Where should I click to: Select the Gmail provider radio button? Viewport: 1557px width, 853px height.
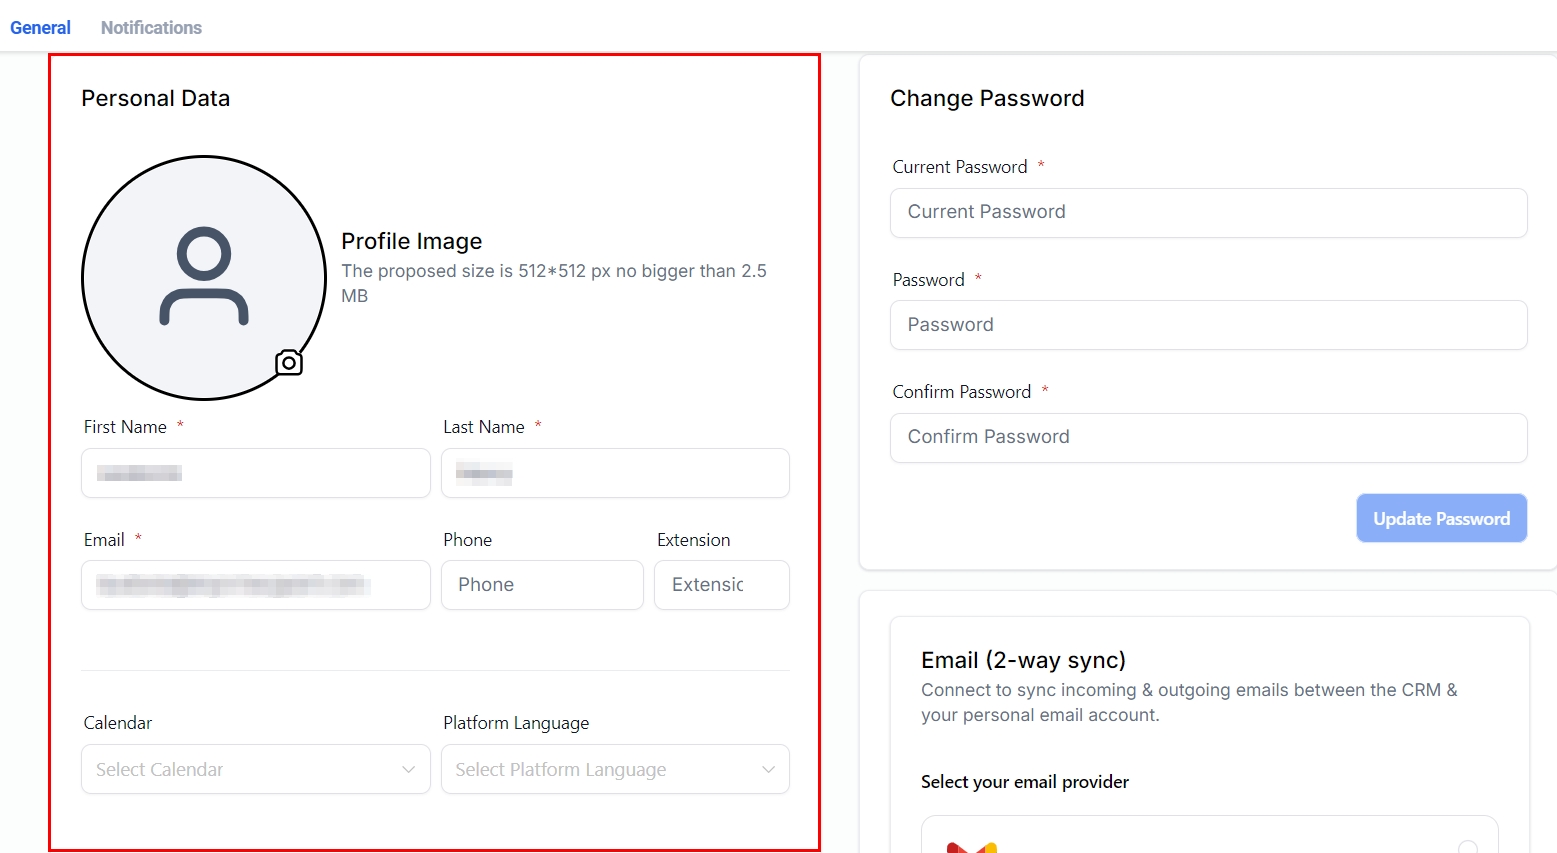(x=1467, y=848)
